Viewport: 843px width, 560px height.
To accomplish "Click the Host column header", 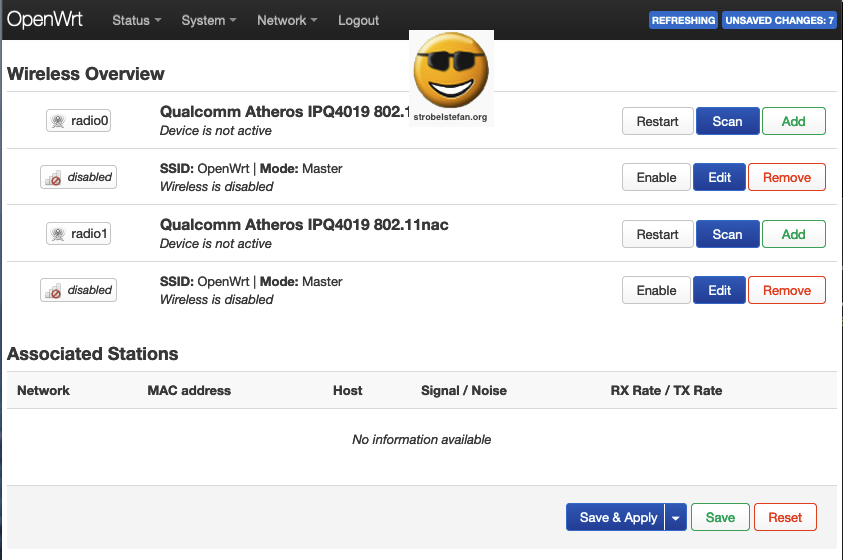I will [347, 391].
